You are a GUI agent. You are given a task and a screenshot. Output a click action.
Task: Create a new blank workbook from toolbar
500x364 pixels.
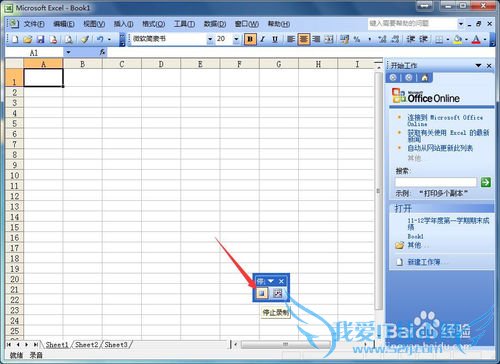pos(15,39)
